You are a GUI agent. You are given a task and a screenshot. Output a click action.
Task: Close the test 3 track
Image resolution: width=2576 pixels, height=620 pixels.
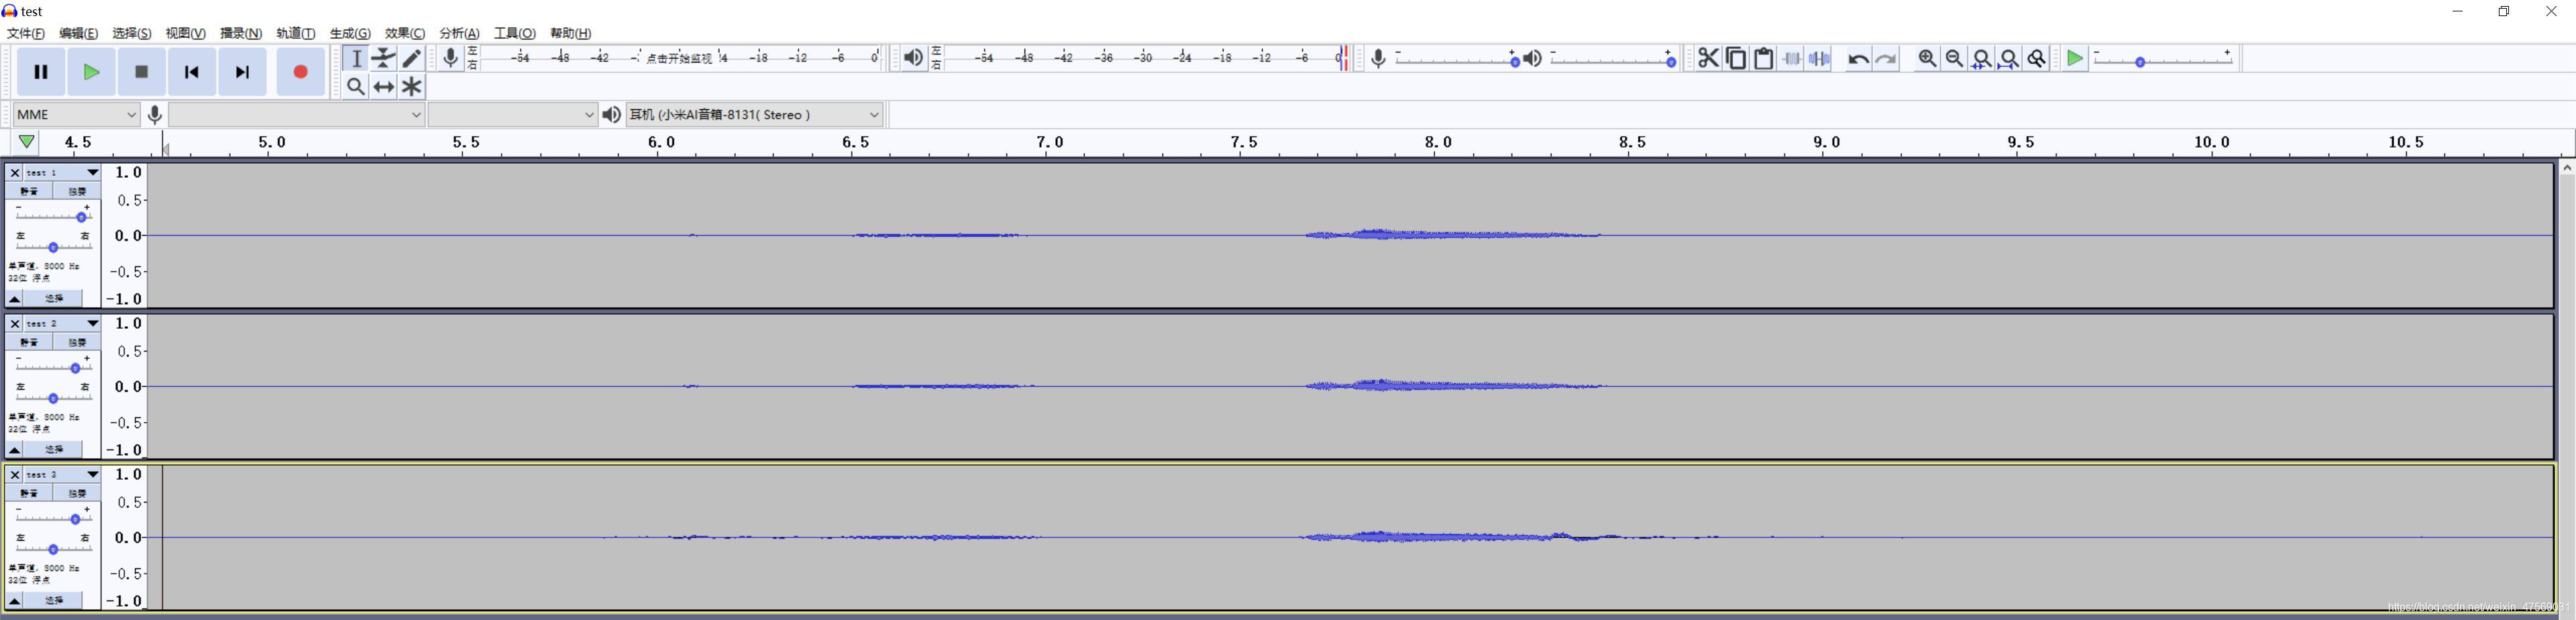tap(14, 474)
